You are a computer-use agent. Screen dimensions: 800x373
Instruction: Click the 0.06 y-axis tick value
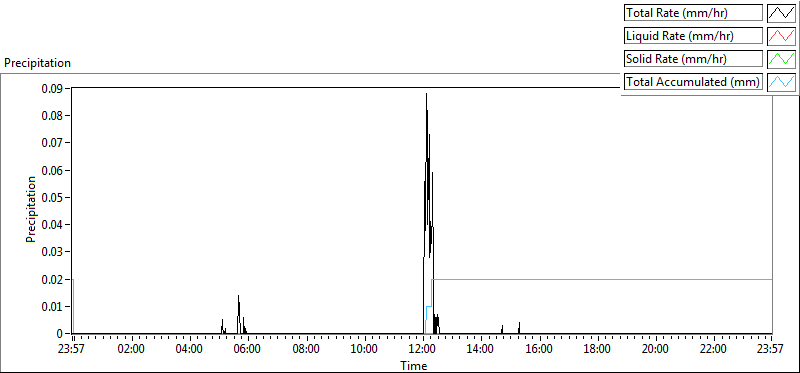tap(53, 170)
